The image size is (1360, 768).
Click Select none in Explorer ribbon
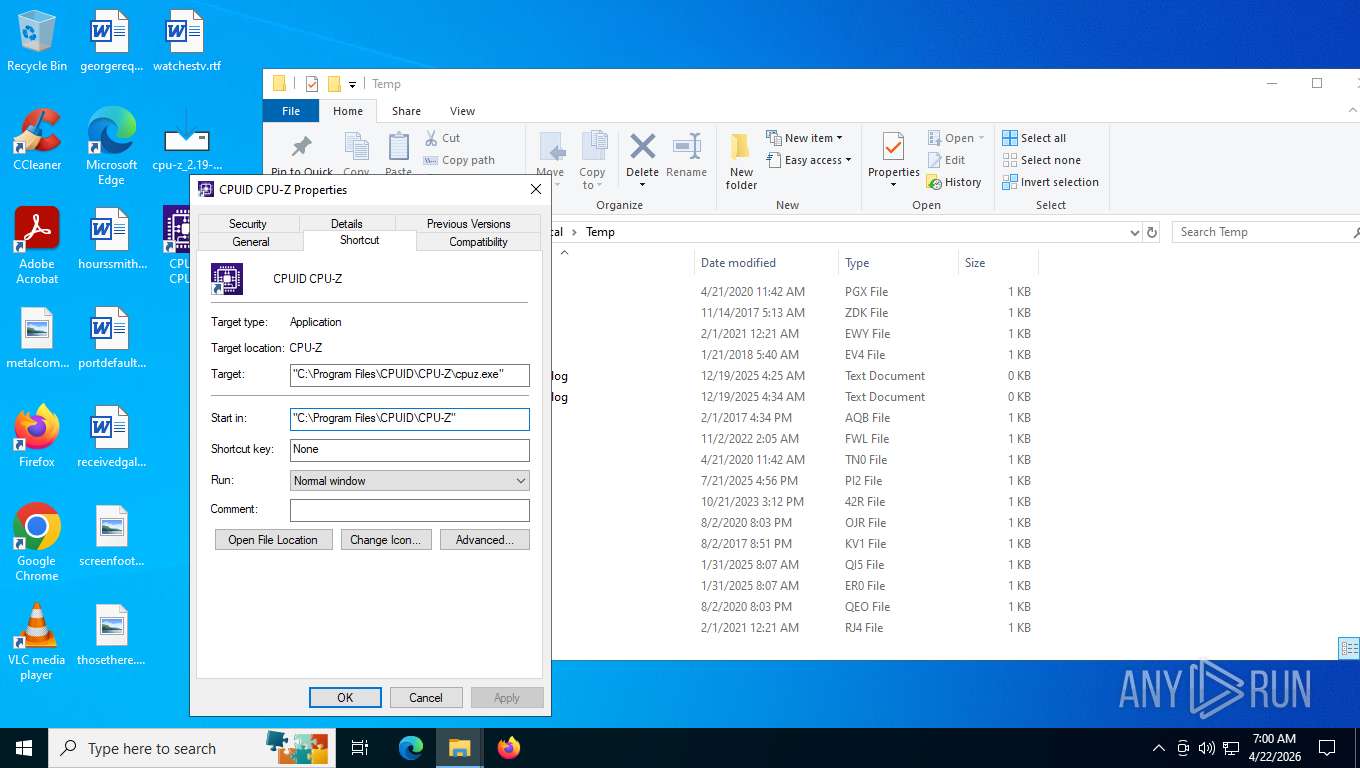(1041, 160)
